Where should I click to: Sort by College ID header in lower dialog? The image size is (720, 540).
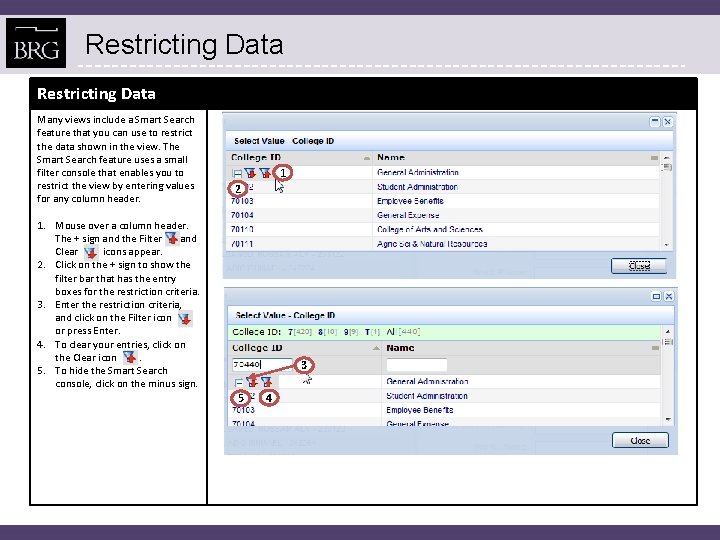(257, 348)
